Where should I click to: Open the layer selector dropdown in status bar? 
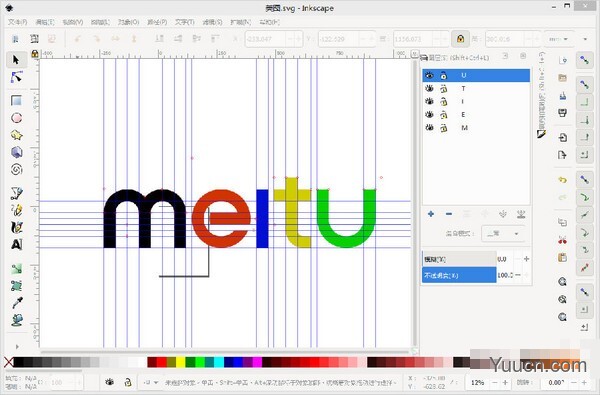coord(150,382)
